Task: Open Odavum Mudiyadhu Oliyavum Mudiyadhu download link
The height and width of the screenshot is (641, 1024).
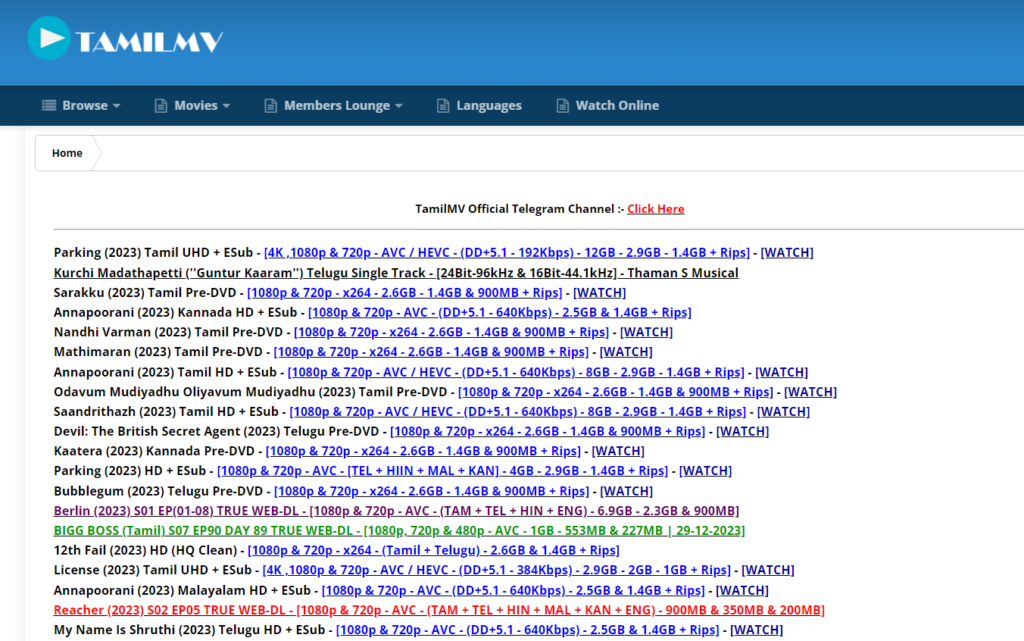Action: [x=615, y=392]
